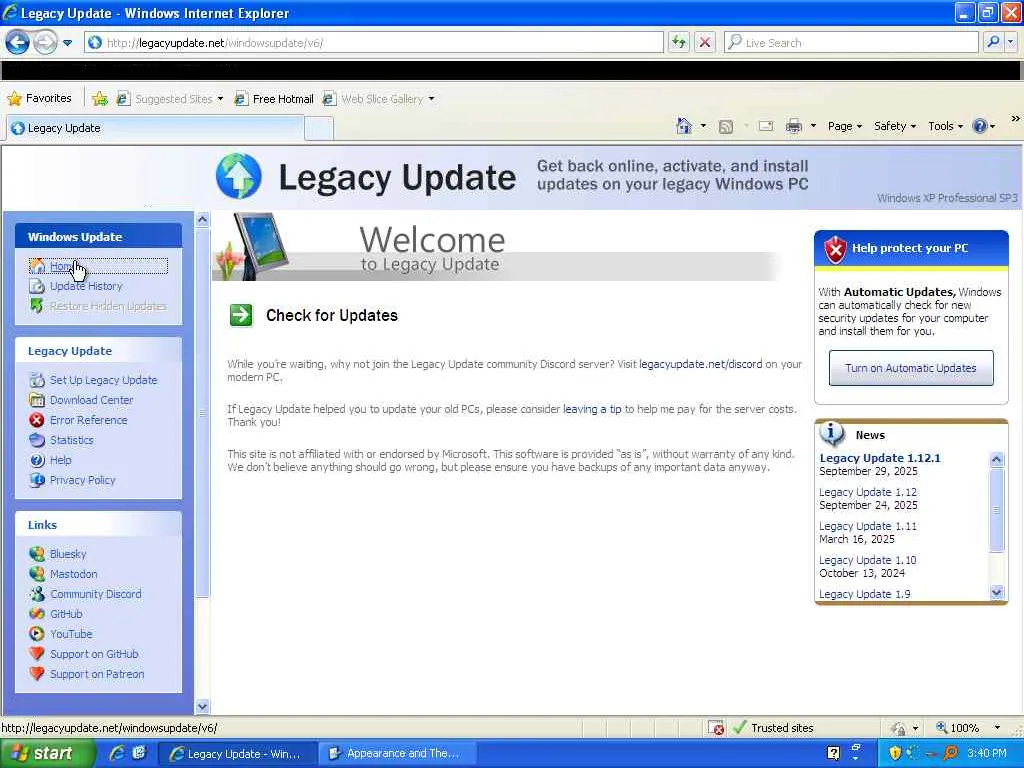Image resolution: width=1024 pixels, height=768 pixels.
Task: Click pop-up blocked status bar icon
Action: (716, 728)
